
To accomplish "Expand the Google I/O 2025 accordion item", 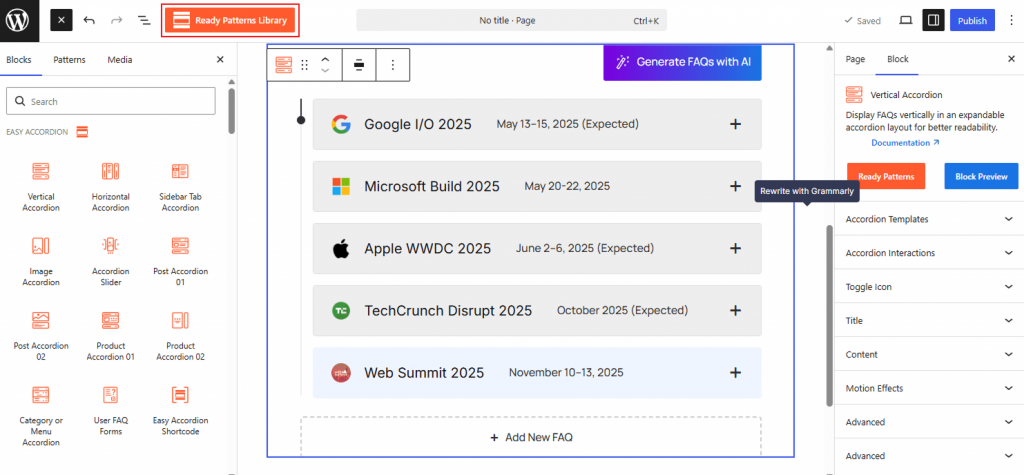I will (735, 124).
